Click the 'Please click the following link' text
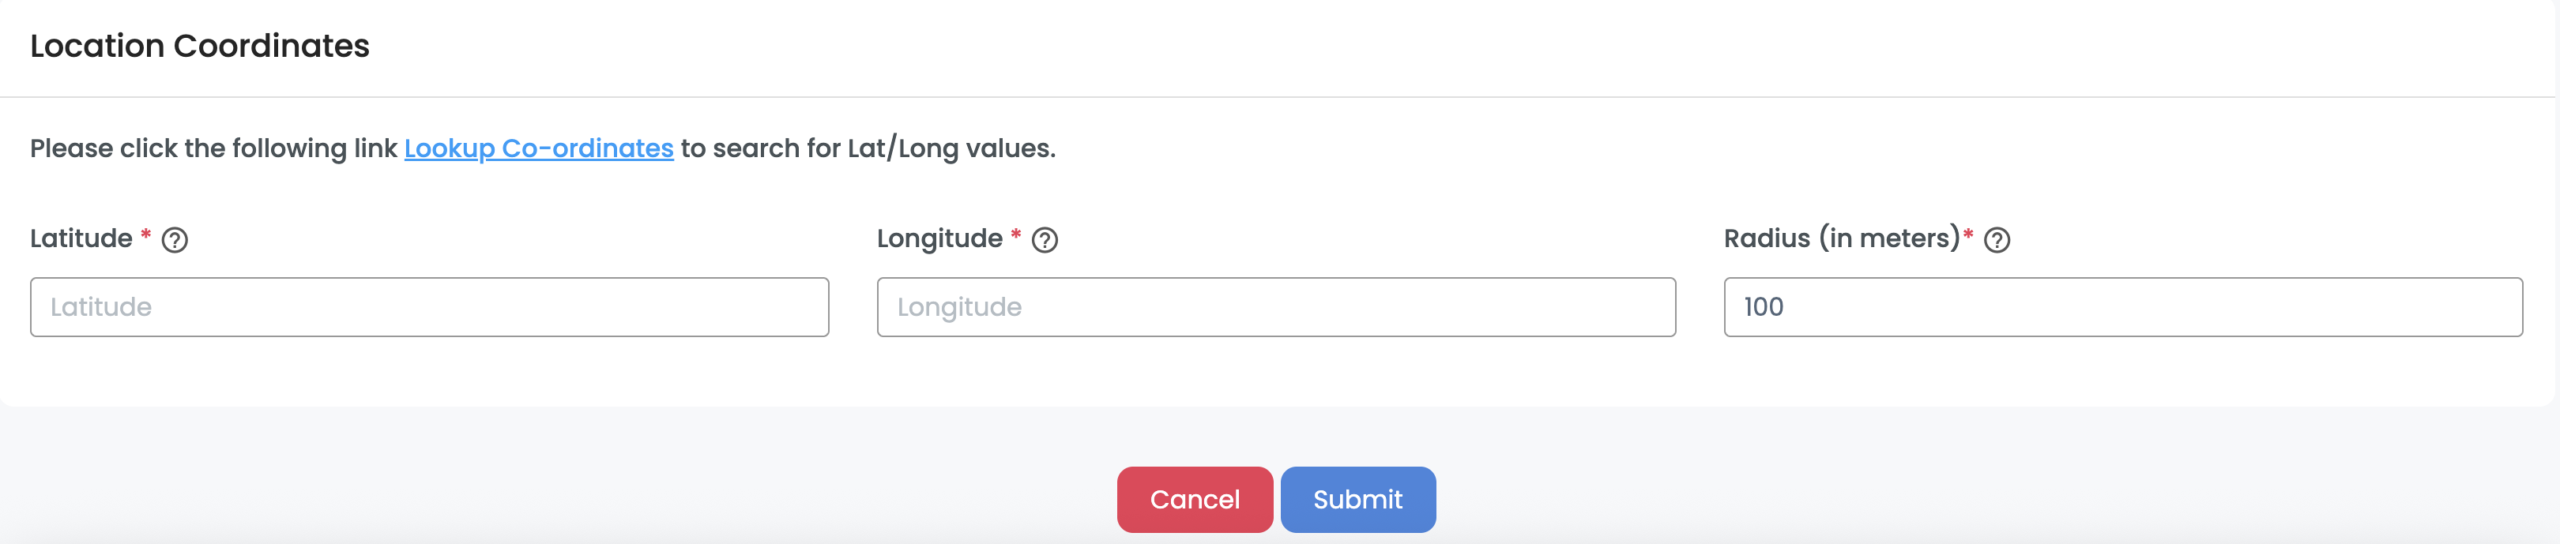This screenshot has height=544, width=2560. [x=213, y=148]
